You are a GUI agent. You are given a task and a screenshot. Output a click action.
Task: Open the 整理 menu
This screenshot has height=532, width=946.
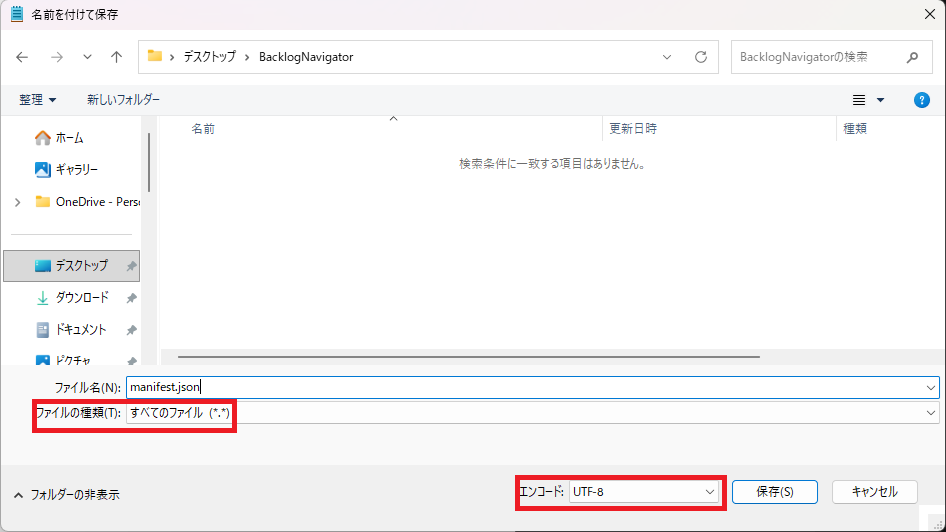(38, 100)
